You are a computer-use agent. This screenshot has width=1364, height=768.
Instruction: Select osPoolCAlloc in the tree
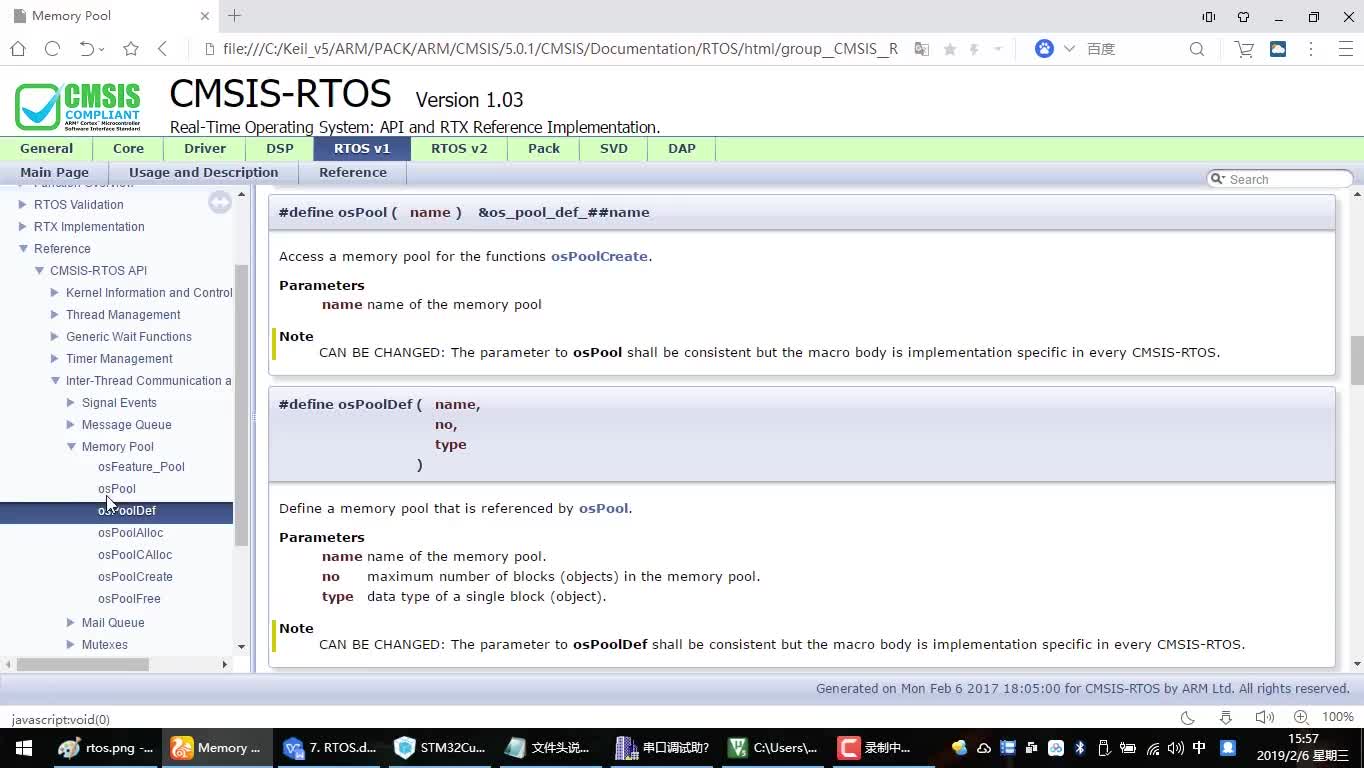135,555
